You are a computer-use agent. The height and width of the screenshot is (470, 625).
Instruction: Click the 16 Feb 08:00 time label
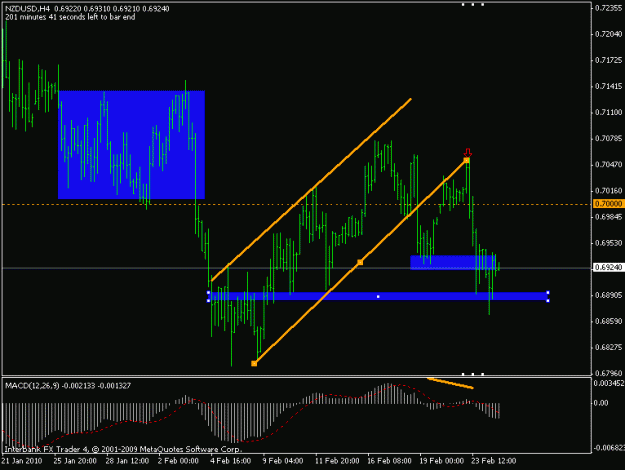(x=389, y=461)
